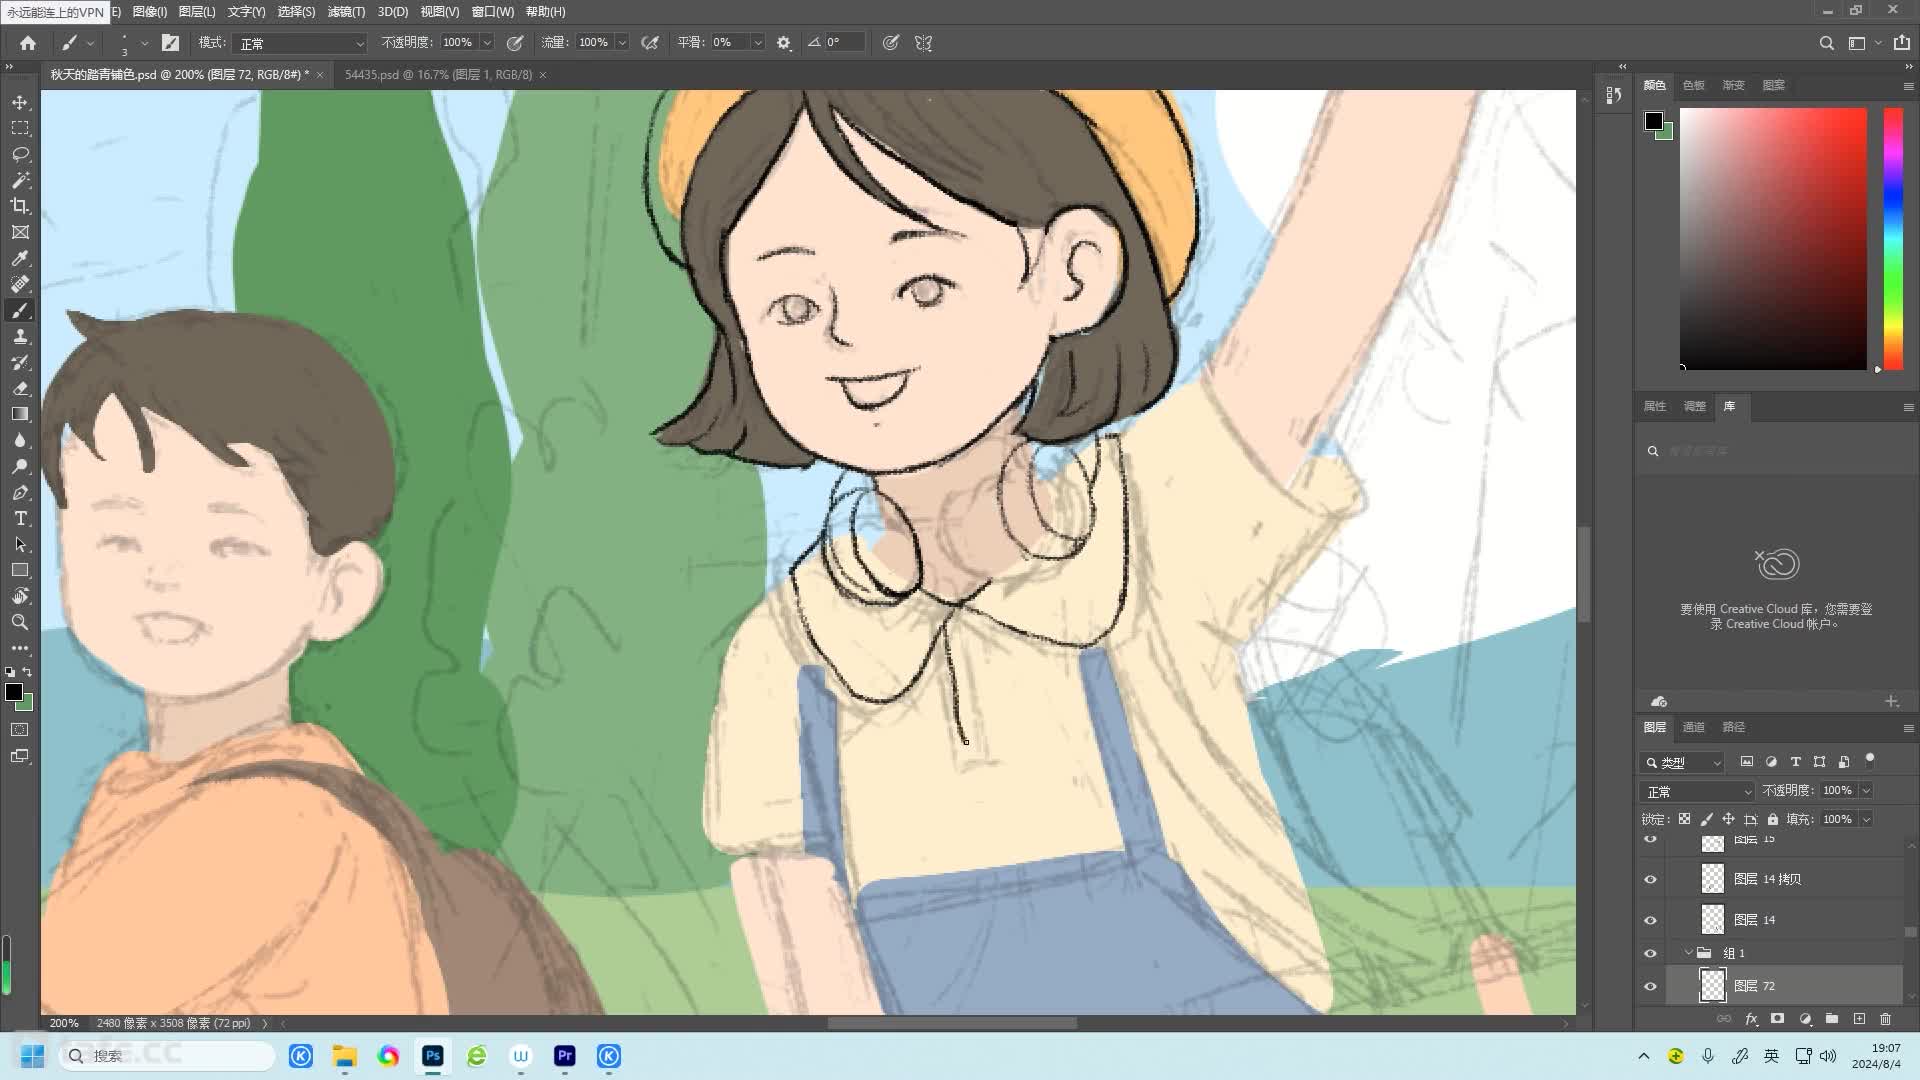
Task: Select the Pen tool
Action: tap(20, 492)
